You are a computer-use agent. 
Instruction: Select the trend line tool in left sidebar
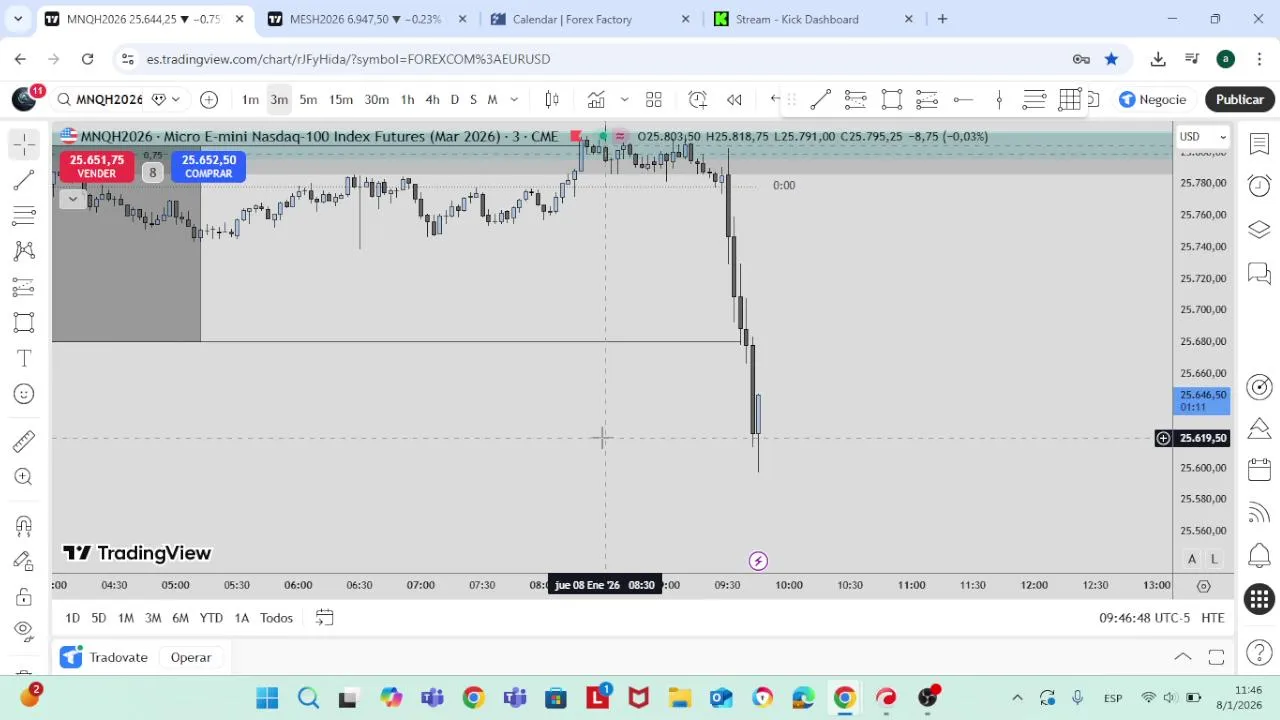24,180
